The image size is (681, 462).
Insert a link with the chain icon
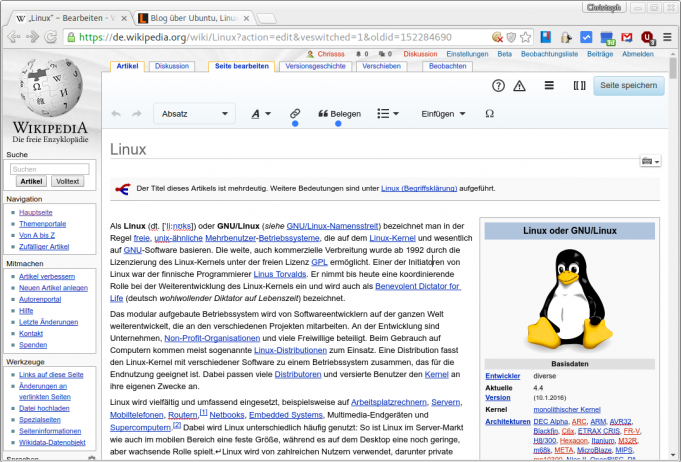295,114
